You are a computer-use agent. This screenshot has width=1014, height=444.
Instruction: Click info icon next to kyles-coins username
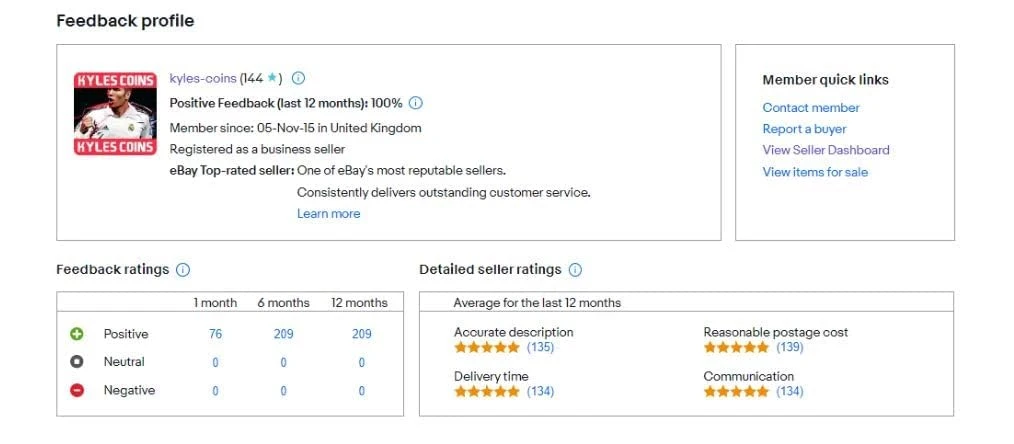(x=298, y=78)
